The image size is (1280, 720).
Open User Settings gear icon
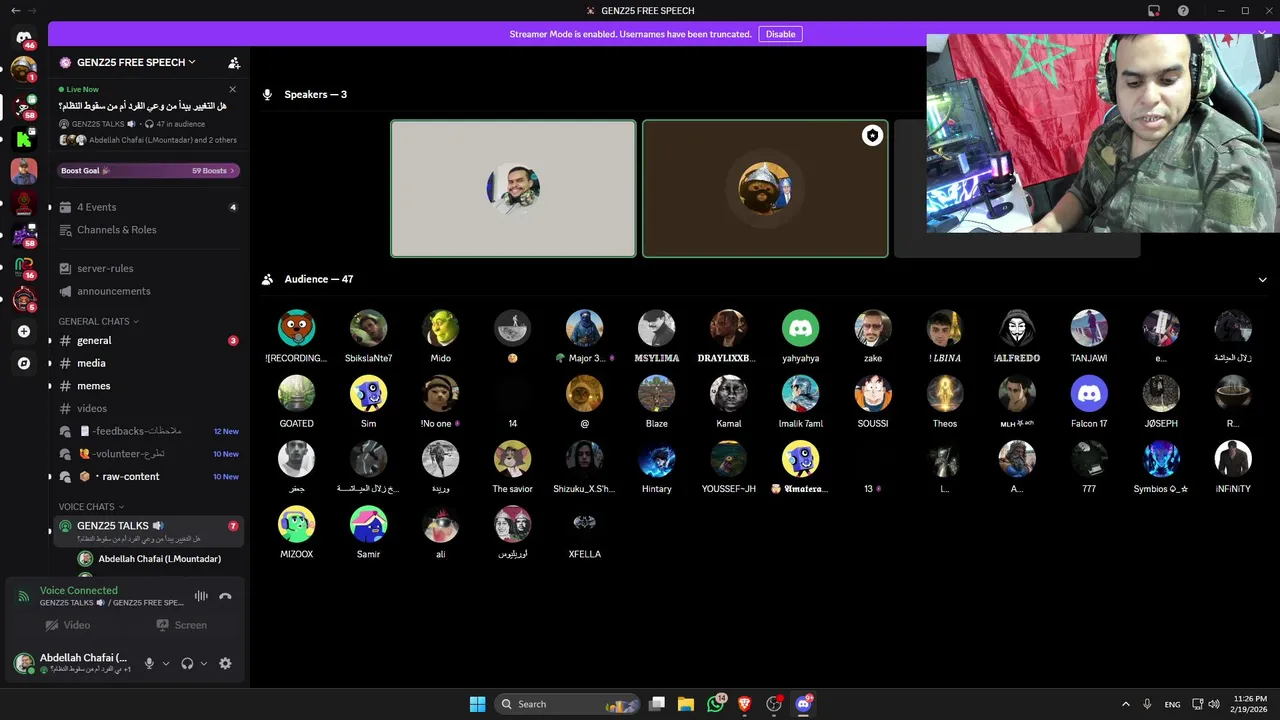pos(225,663)
